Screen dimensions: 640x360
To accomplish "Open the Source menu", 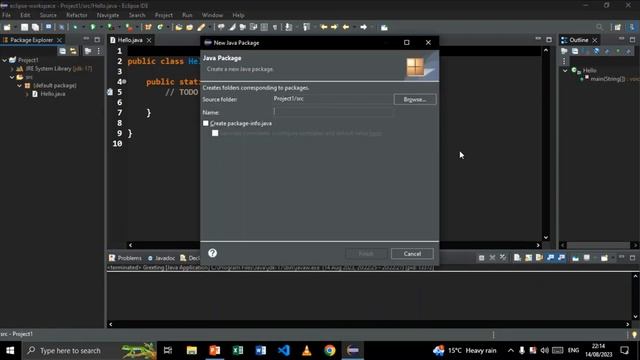I will (x=48, y=15).
